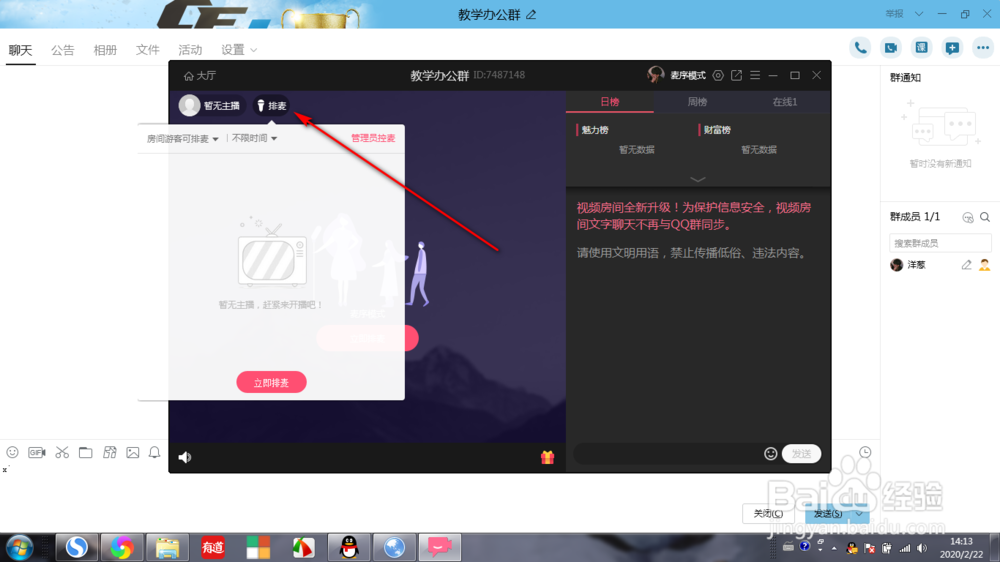The height and width of the screenshot is (562, 1000).
Task: Start a voice call in group chat
Action: click(860, 48)
